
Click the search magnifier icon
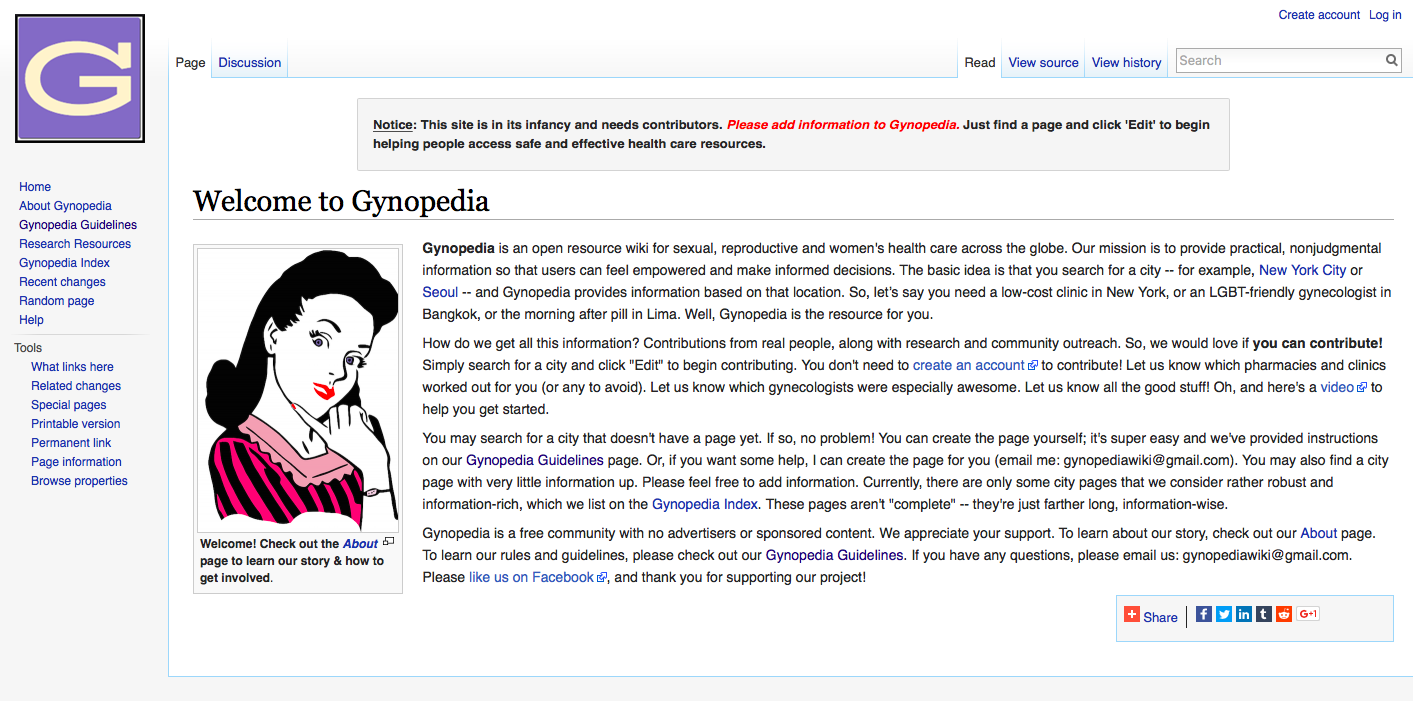click(1391, 60)
